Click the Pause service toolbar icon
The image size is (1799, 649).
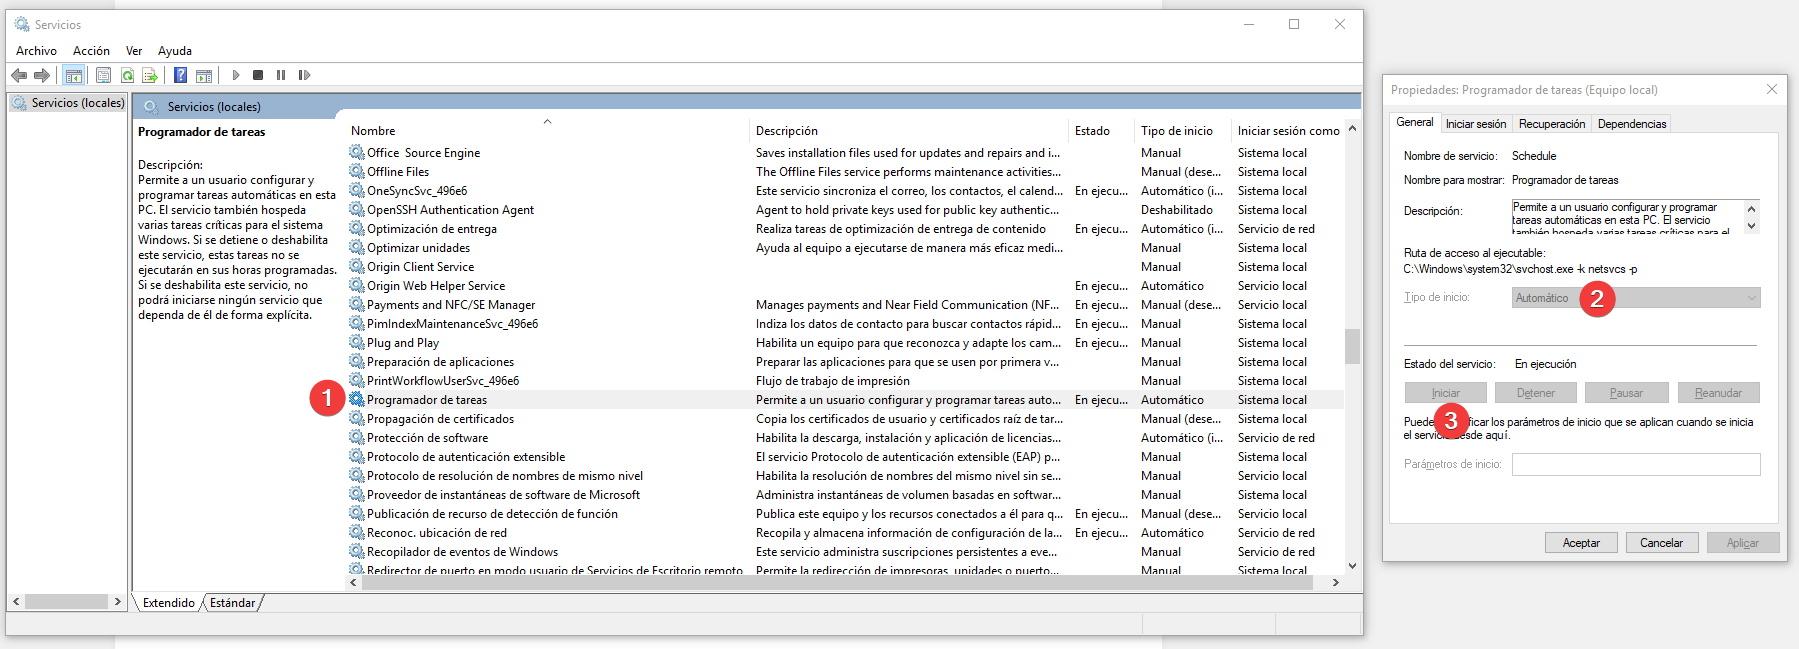coord(281,75)
